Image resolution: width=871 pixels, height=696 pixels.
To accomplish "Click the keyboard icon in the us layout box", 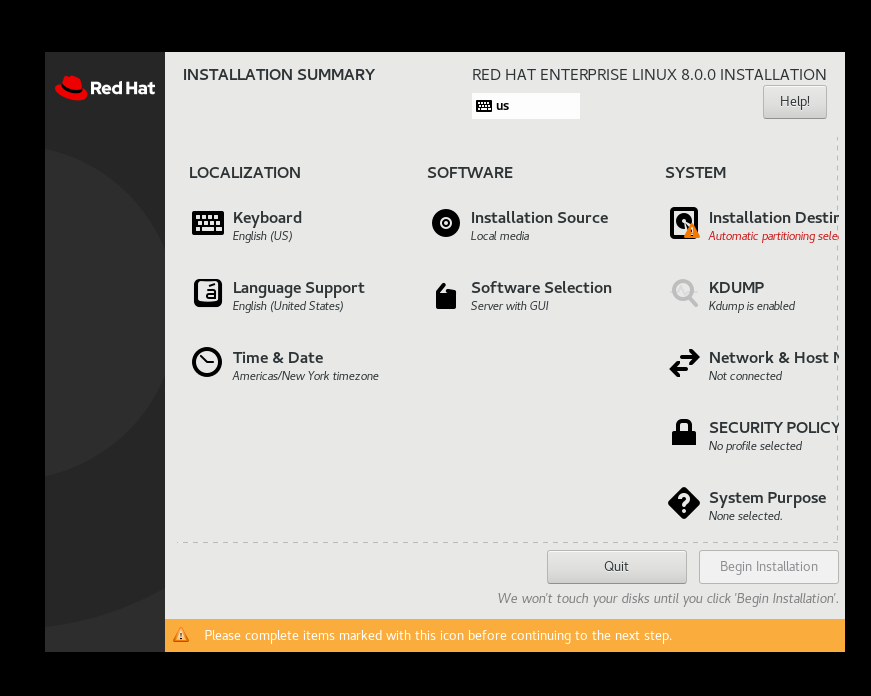I will point(484,106).
